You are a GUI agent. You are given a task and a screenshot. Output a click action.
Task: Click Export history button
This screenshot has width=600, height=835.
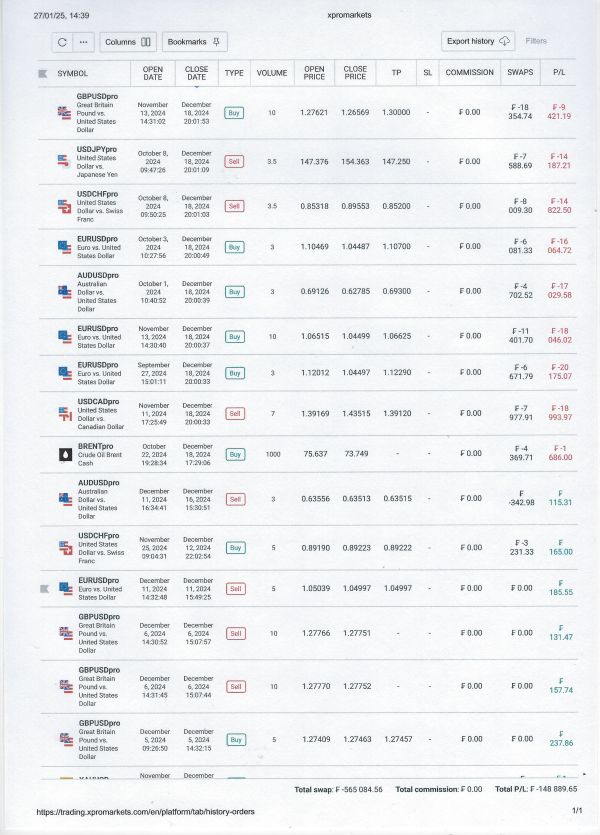pos(478,41)
